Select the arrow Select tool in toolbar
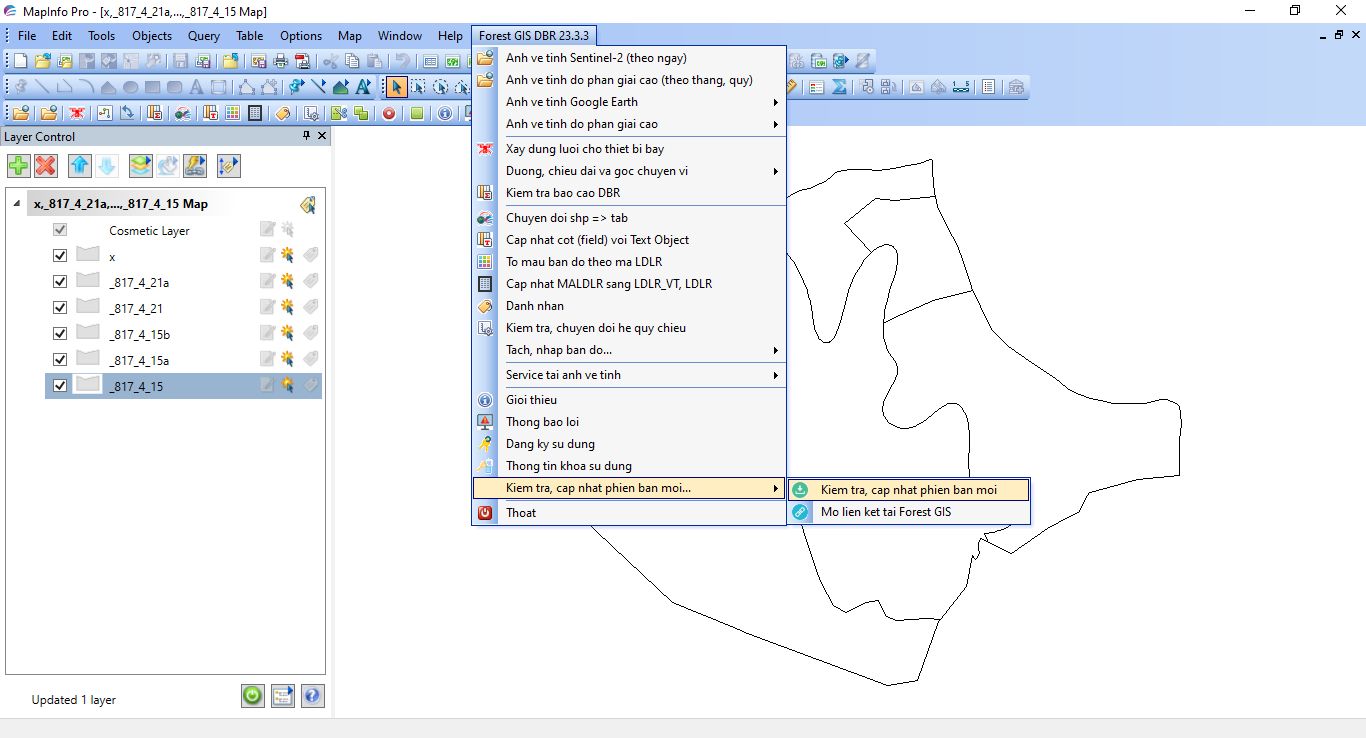The image size is (1366, 738). (x=397, y=87)
